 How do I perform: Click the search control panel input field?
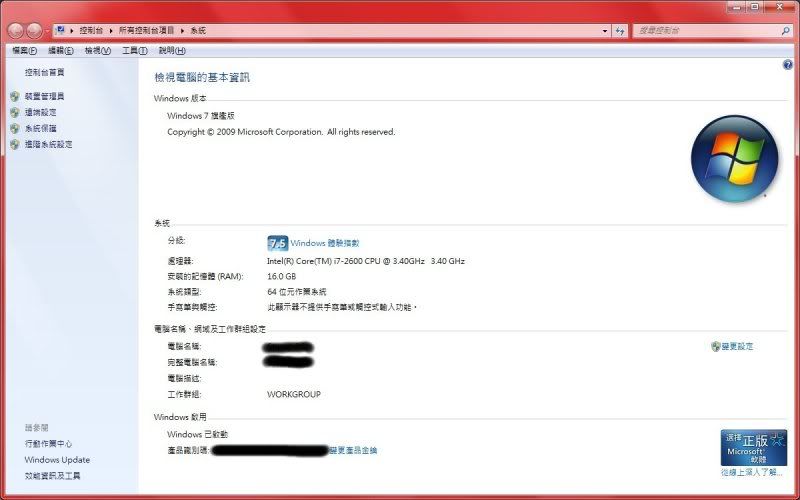point(707,31)
